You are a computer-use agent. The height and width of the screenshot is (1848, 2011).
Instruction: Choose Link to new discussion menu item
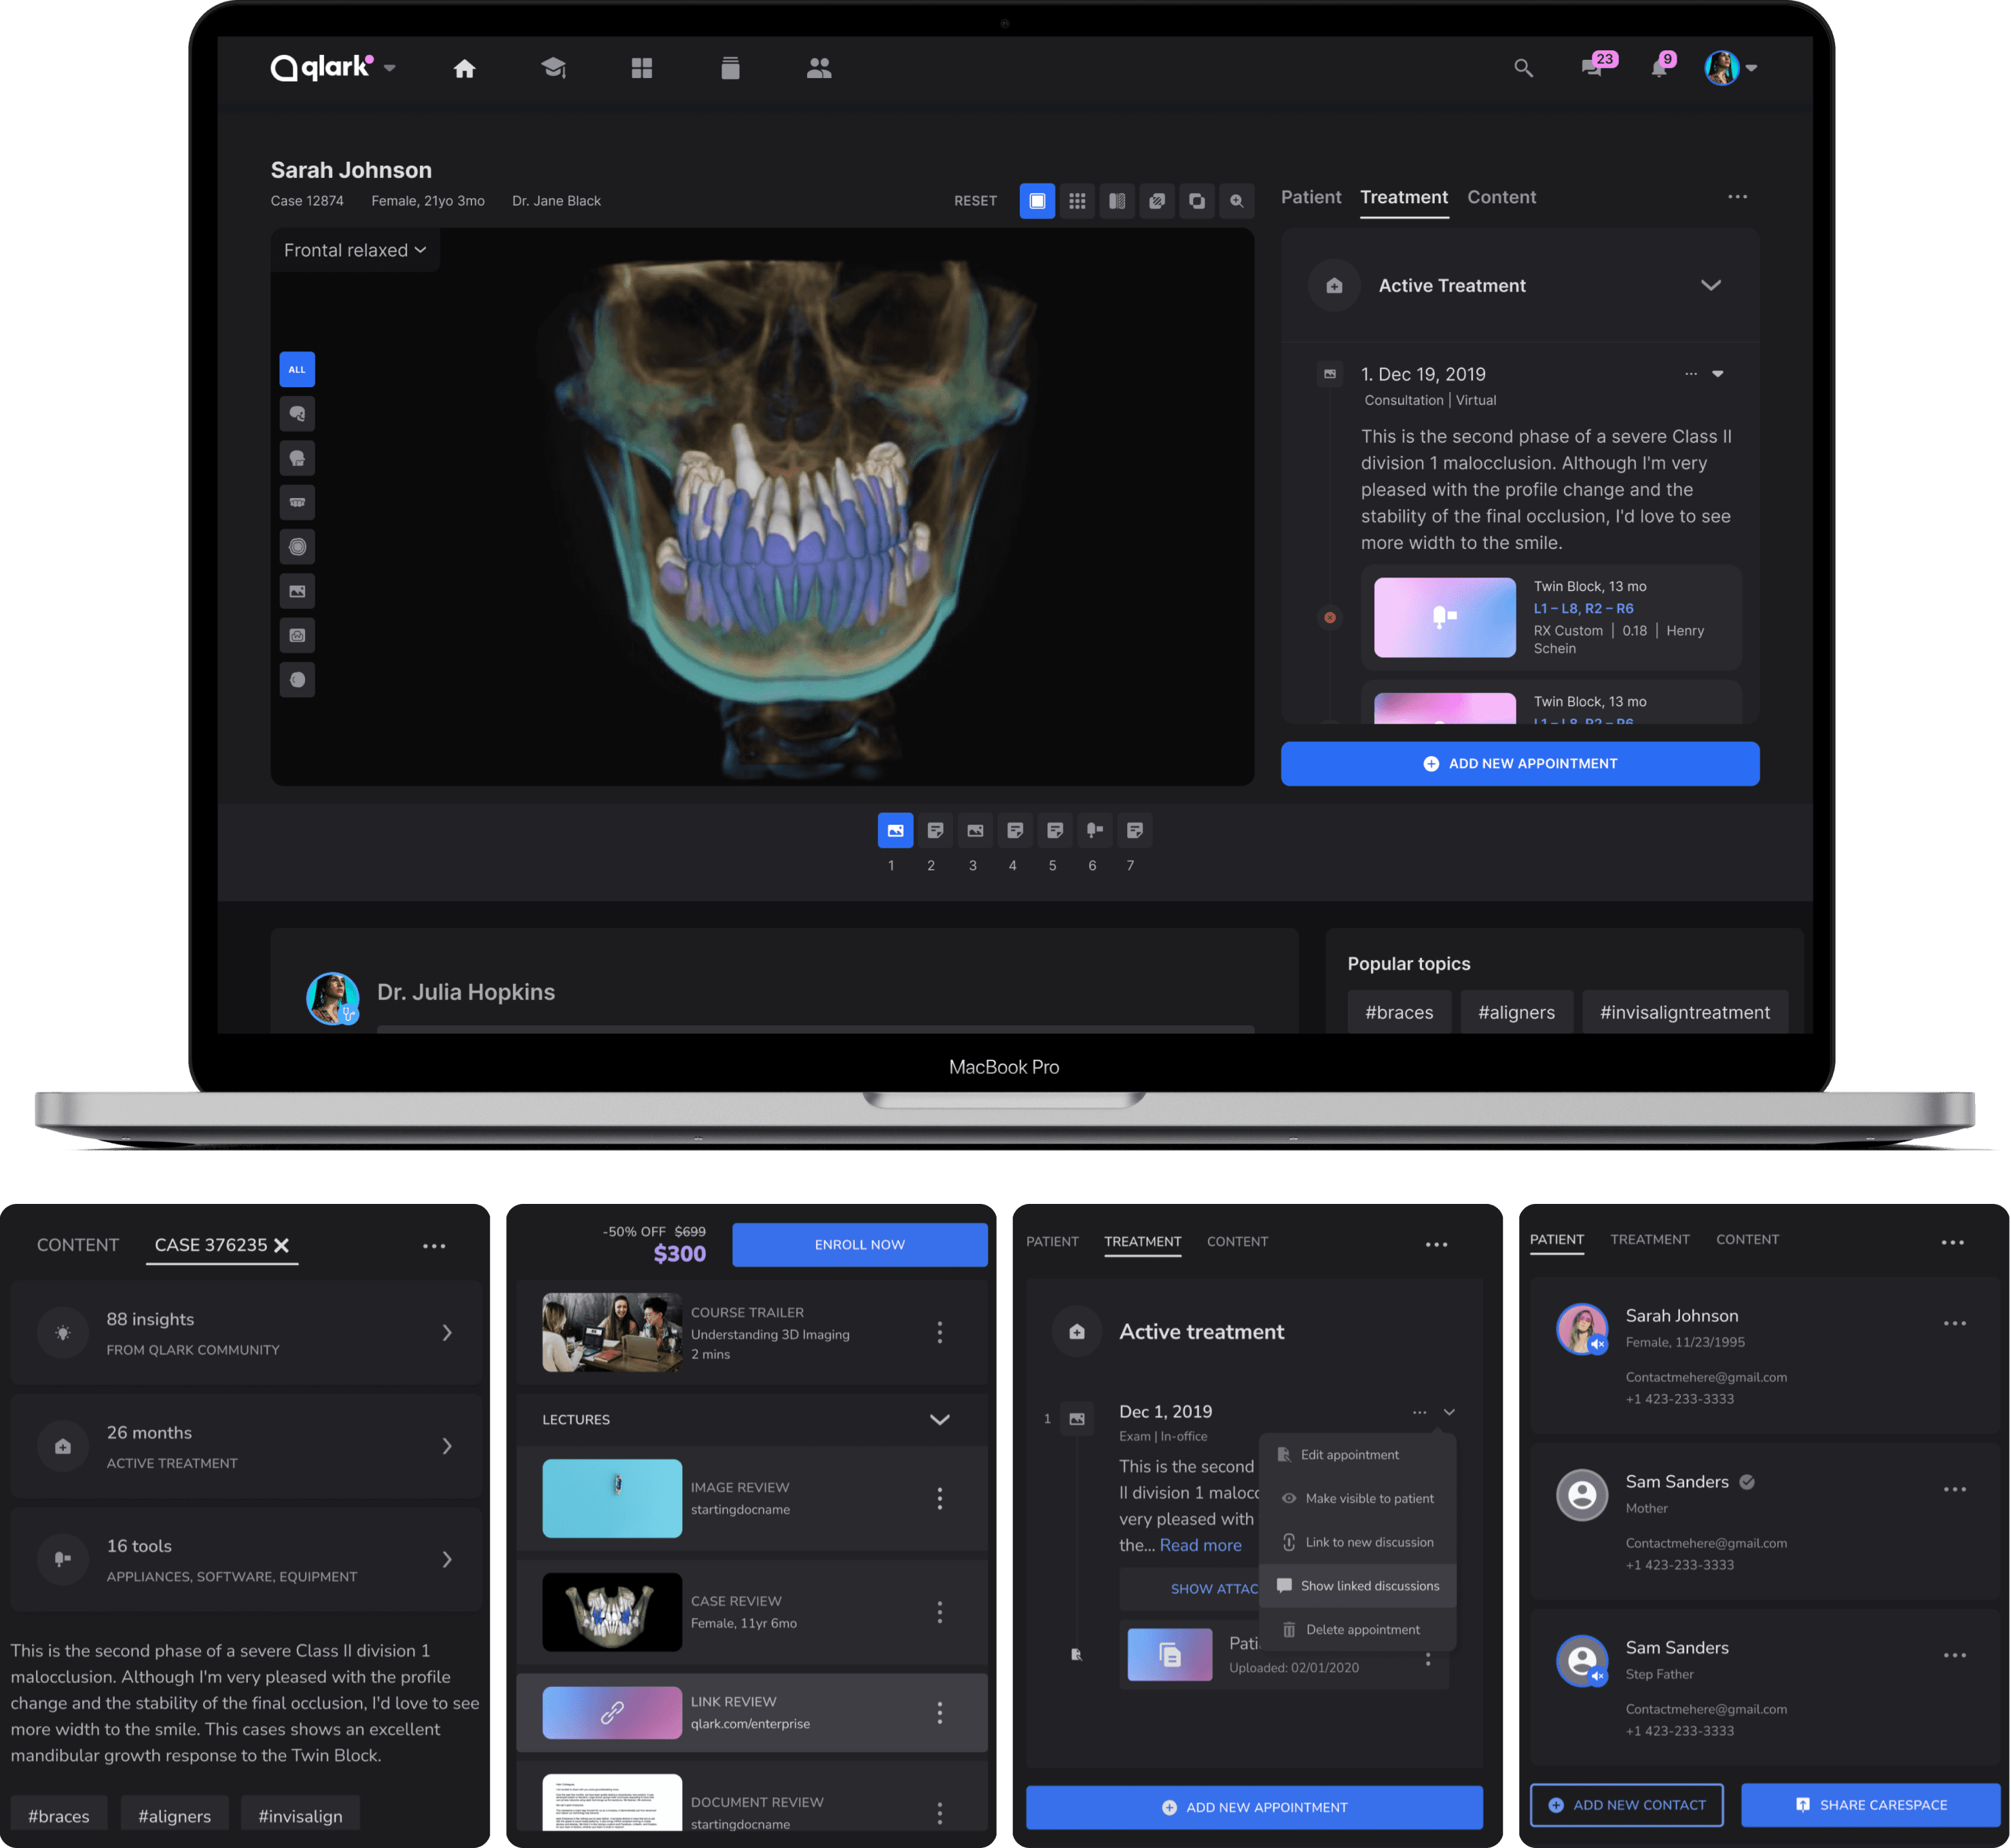pos(1357,1542)
